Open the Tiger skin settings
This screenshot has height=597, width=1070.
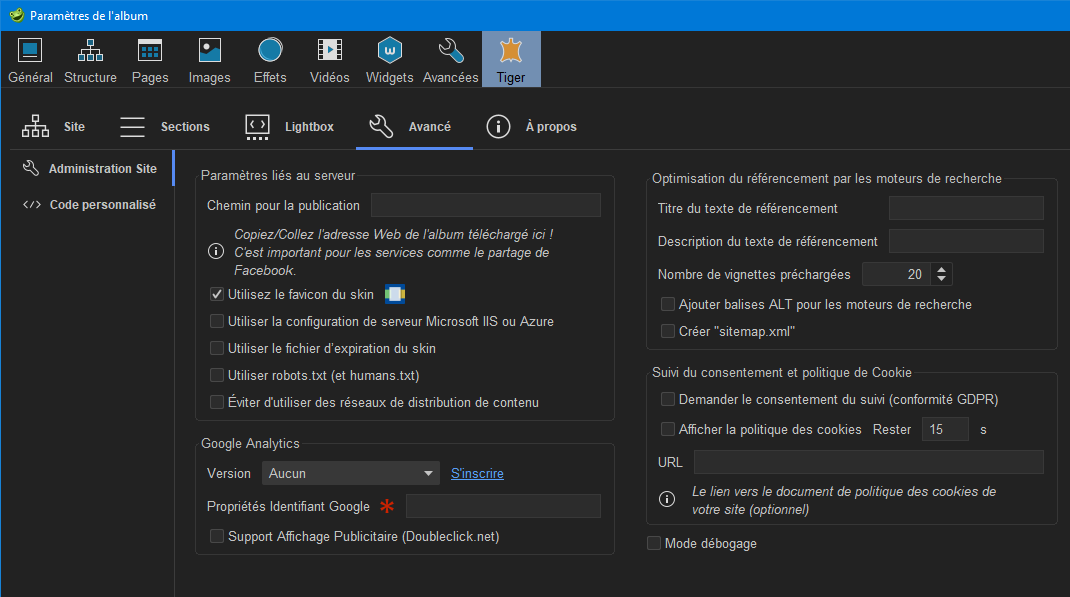pos(511,58)
